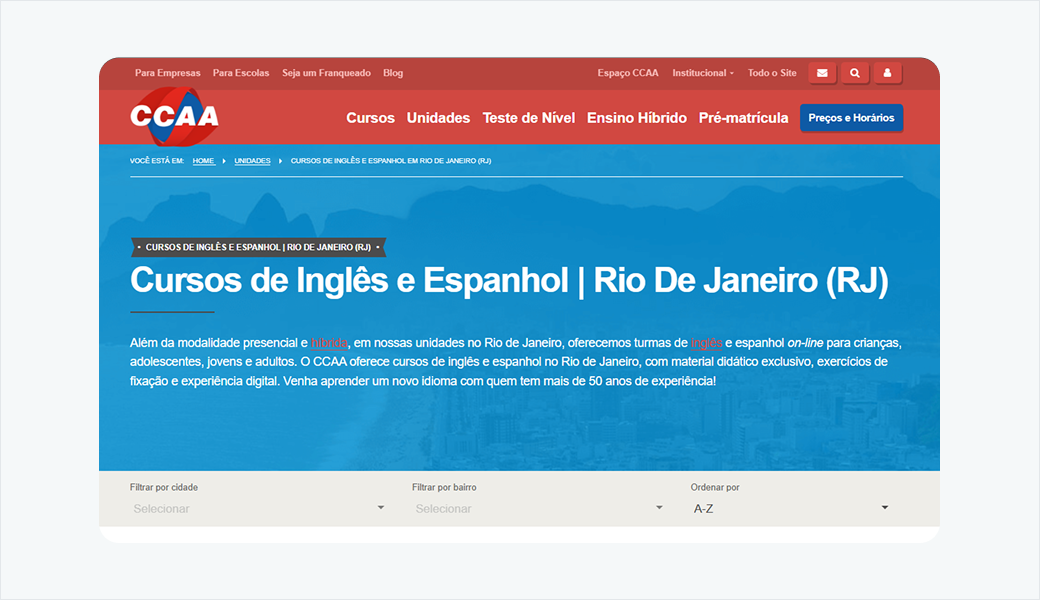This screenshot has height=600, width=1040.
Task: Visit the Blog link
Action: pos(393,73)
